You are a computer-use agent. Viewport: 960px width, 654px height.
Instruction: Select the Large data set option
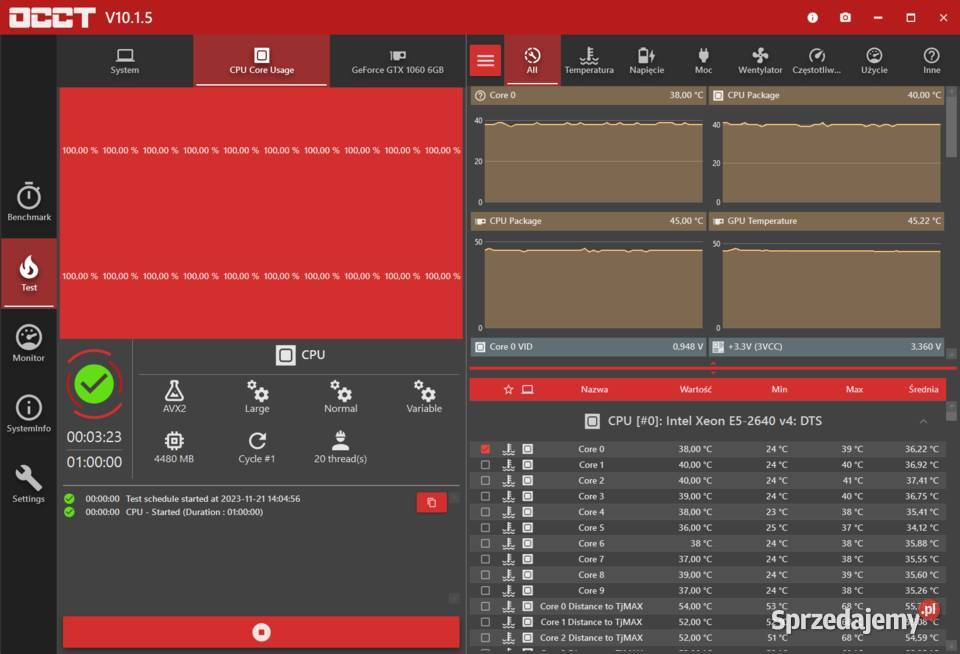click(x=257, y=396)
